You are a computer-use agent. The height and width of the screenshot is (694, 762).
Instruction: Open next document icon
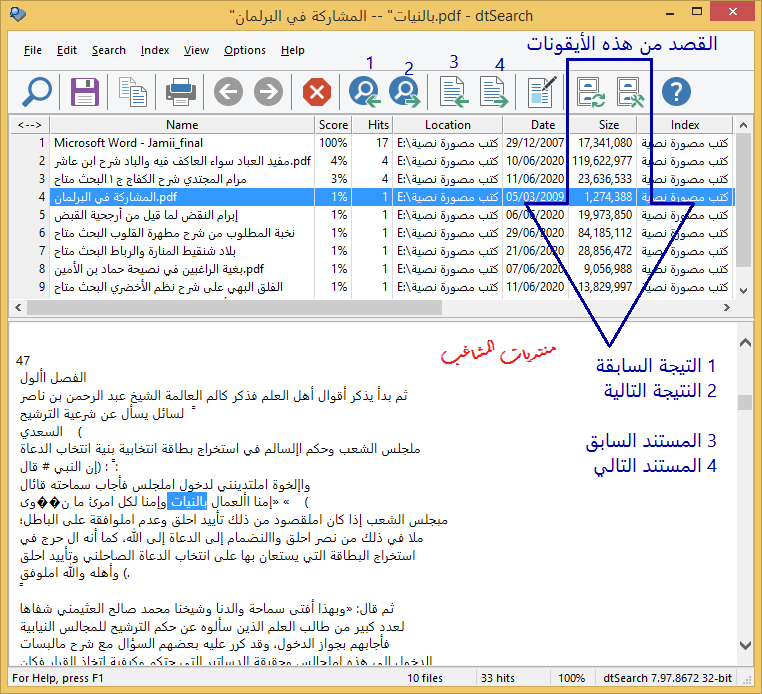[x=494, y=93]
